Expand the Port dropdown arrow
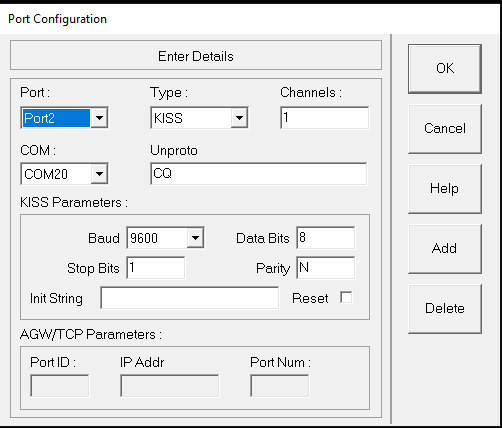502x428 pixels. point(99,118)
